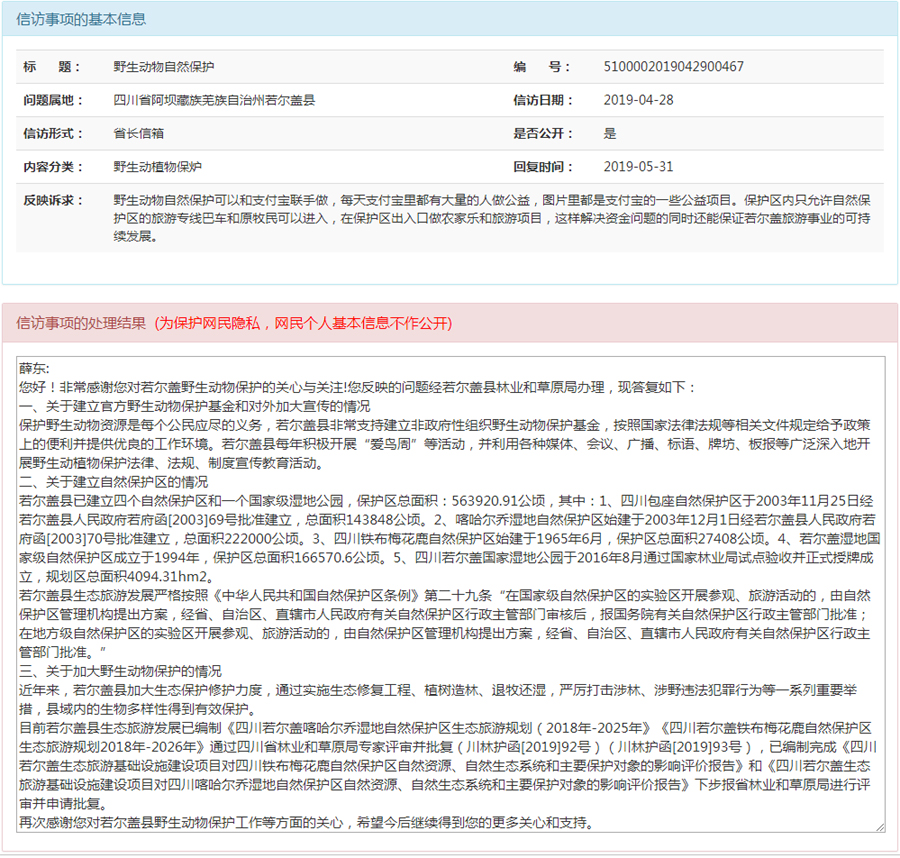Click section heading 三、关于加大野生动物保护的情况
Screen dimensions: 900x858
pos(121,671)
